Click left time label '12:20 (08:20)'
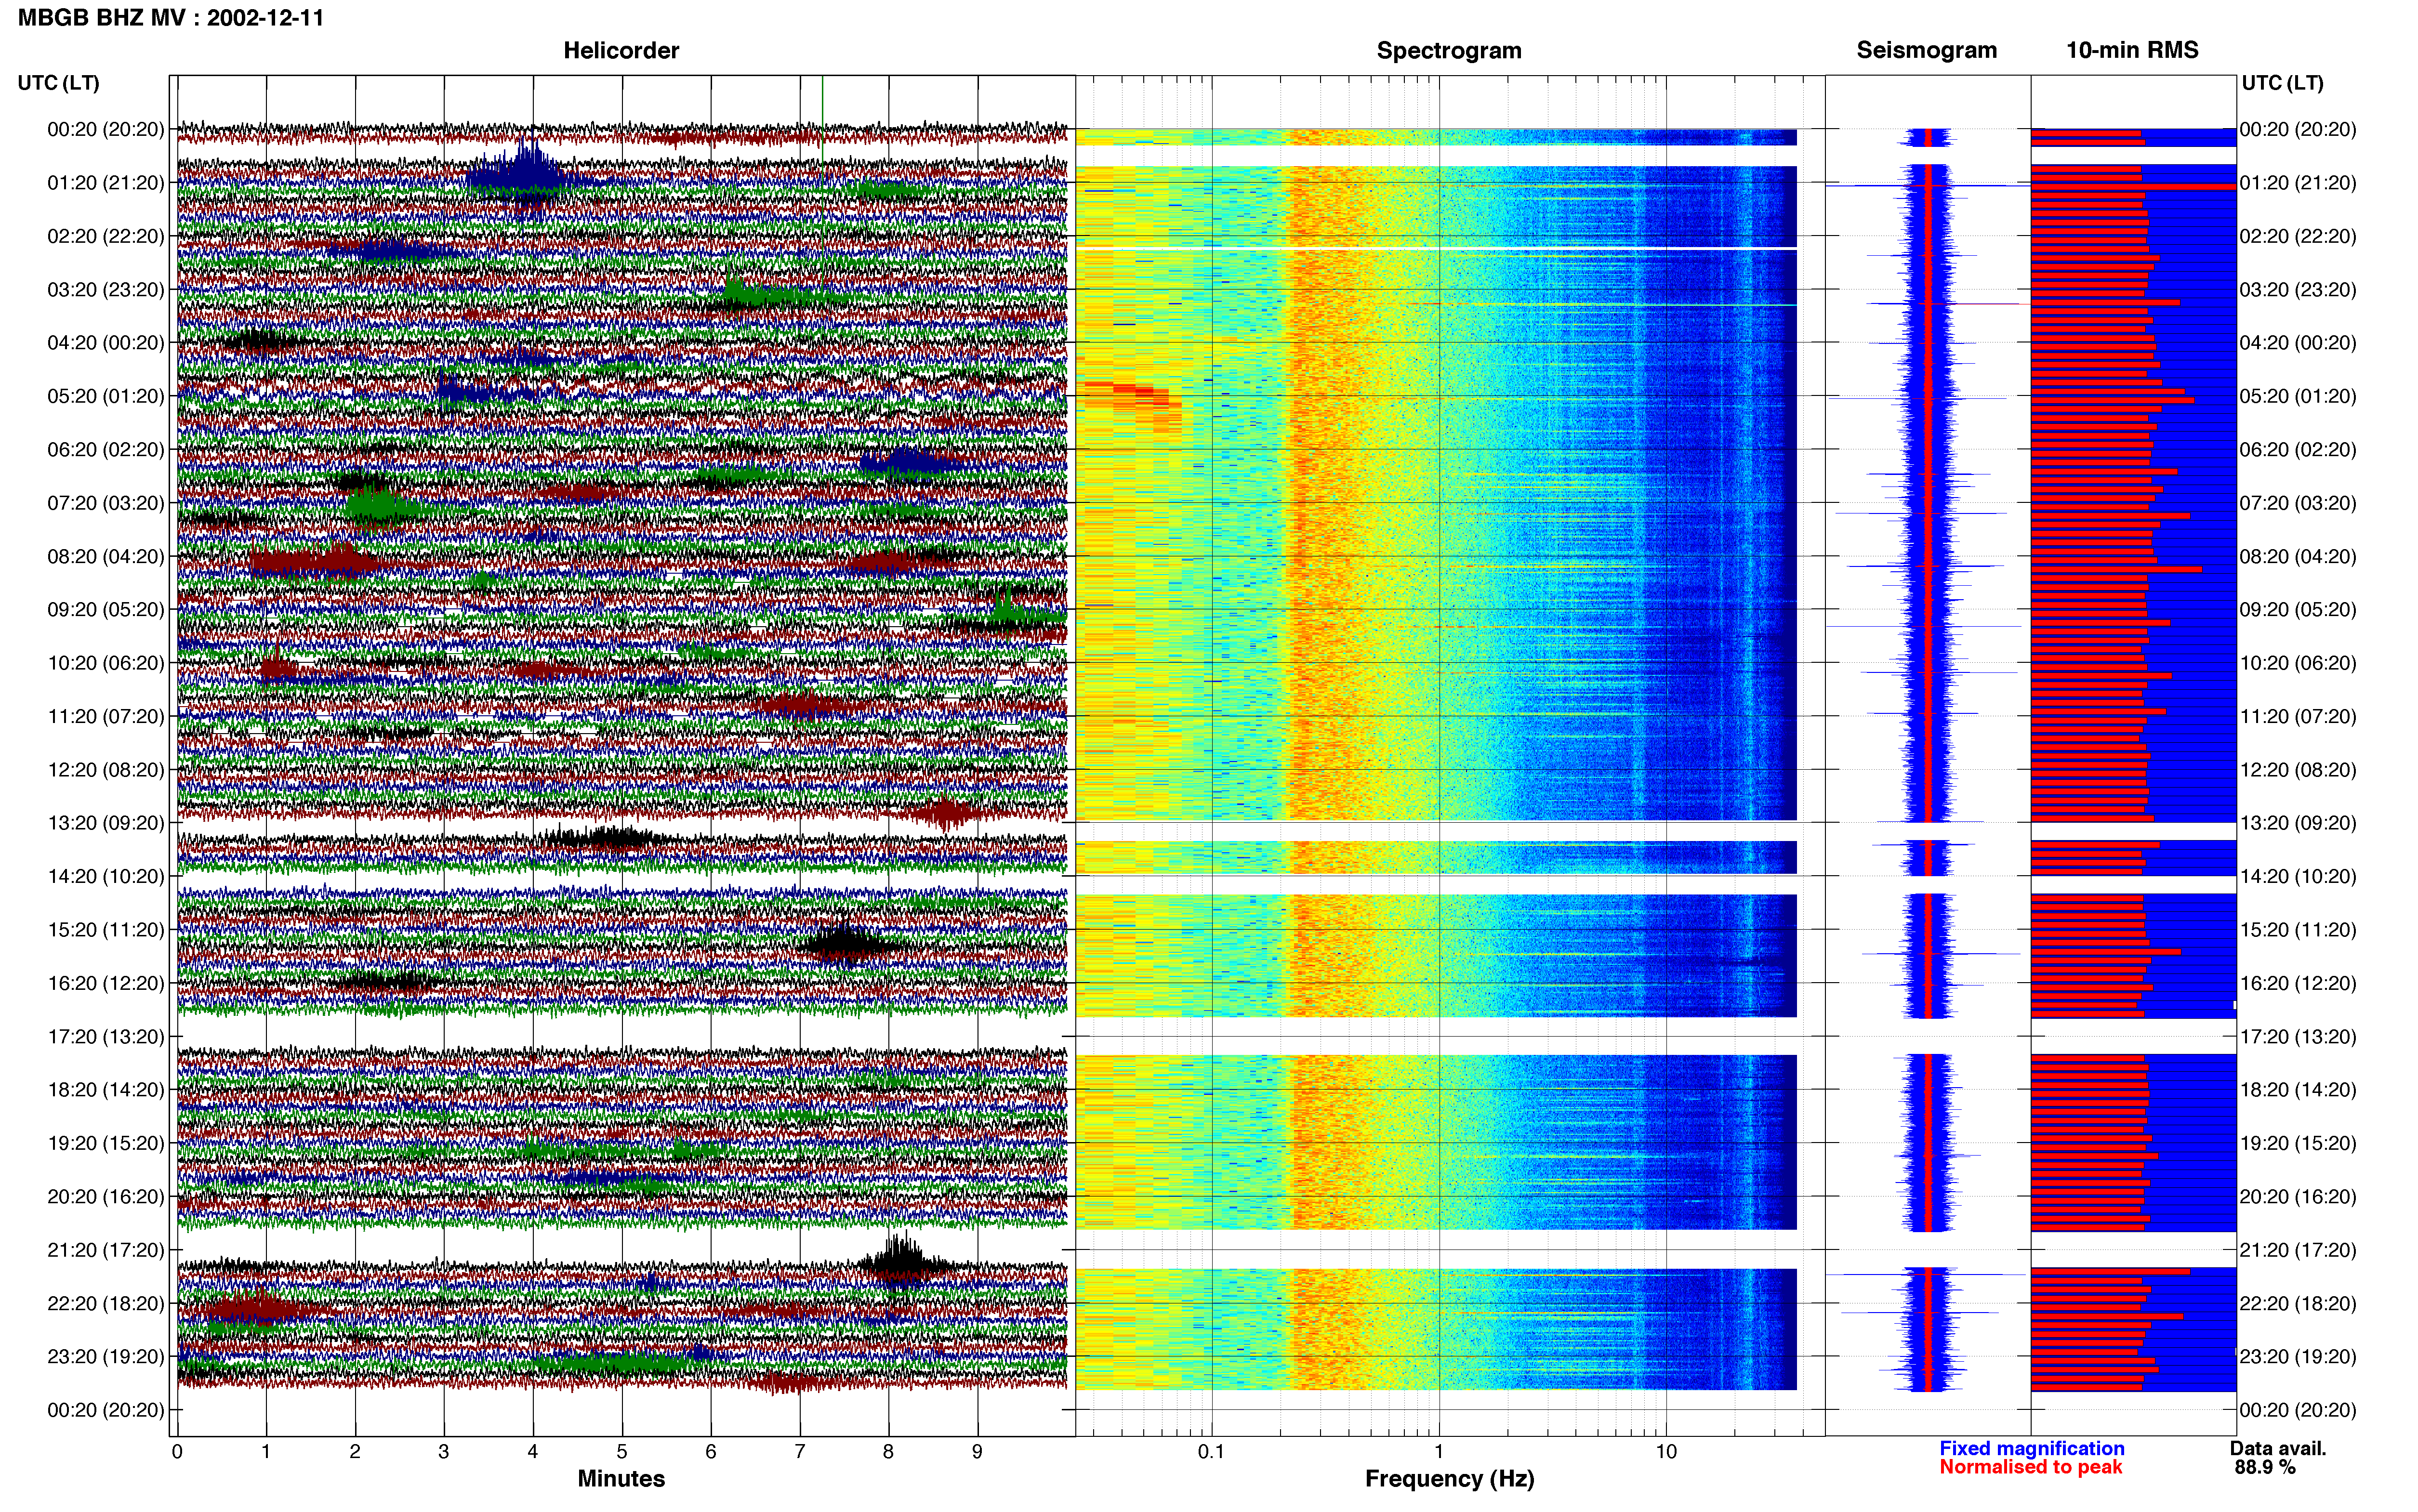The height and width of the screenshot is (1512, 2418). (106, 770)
